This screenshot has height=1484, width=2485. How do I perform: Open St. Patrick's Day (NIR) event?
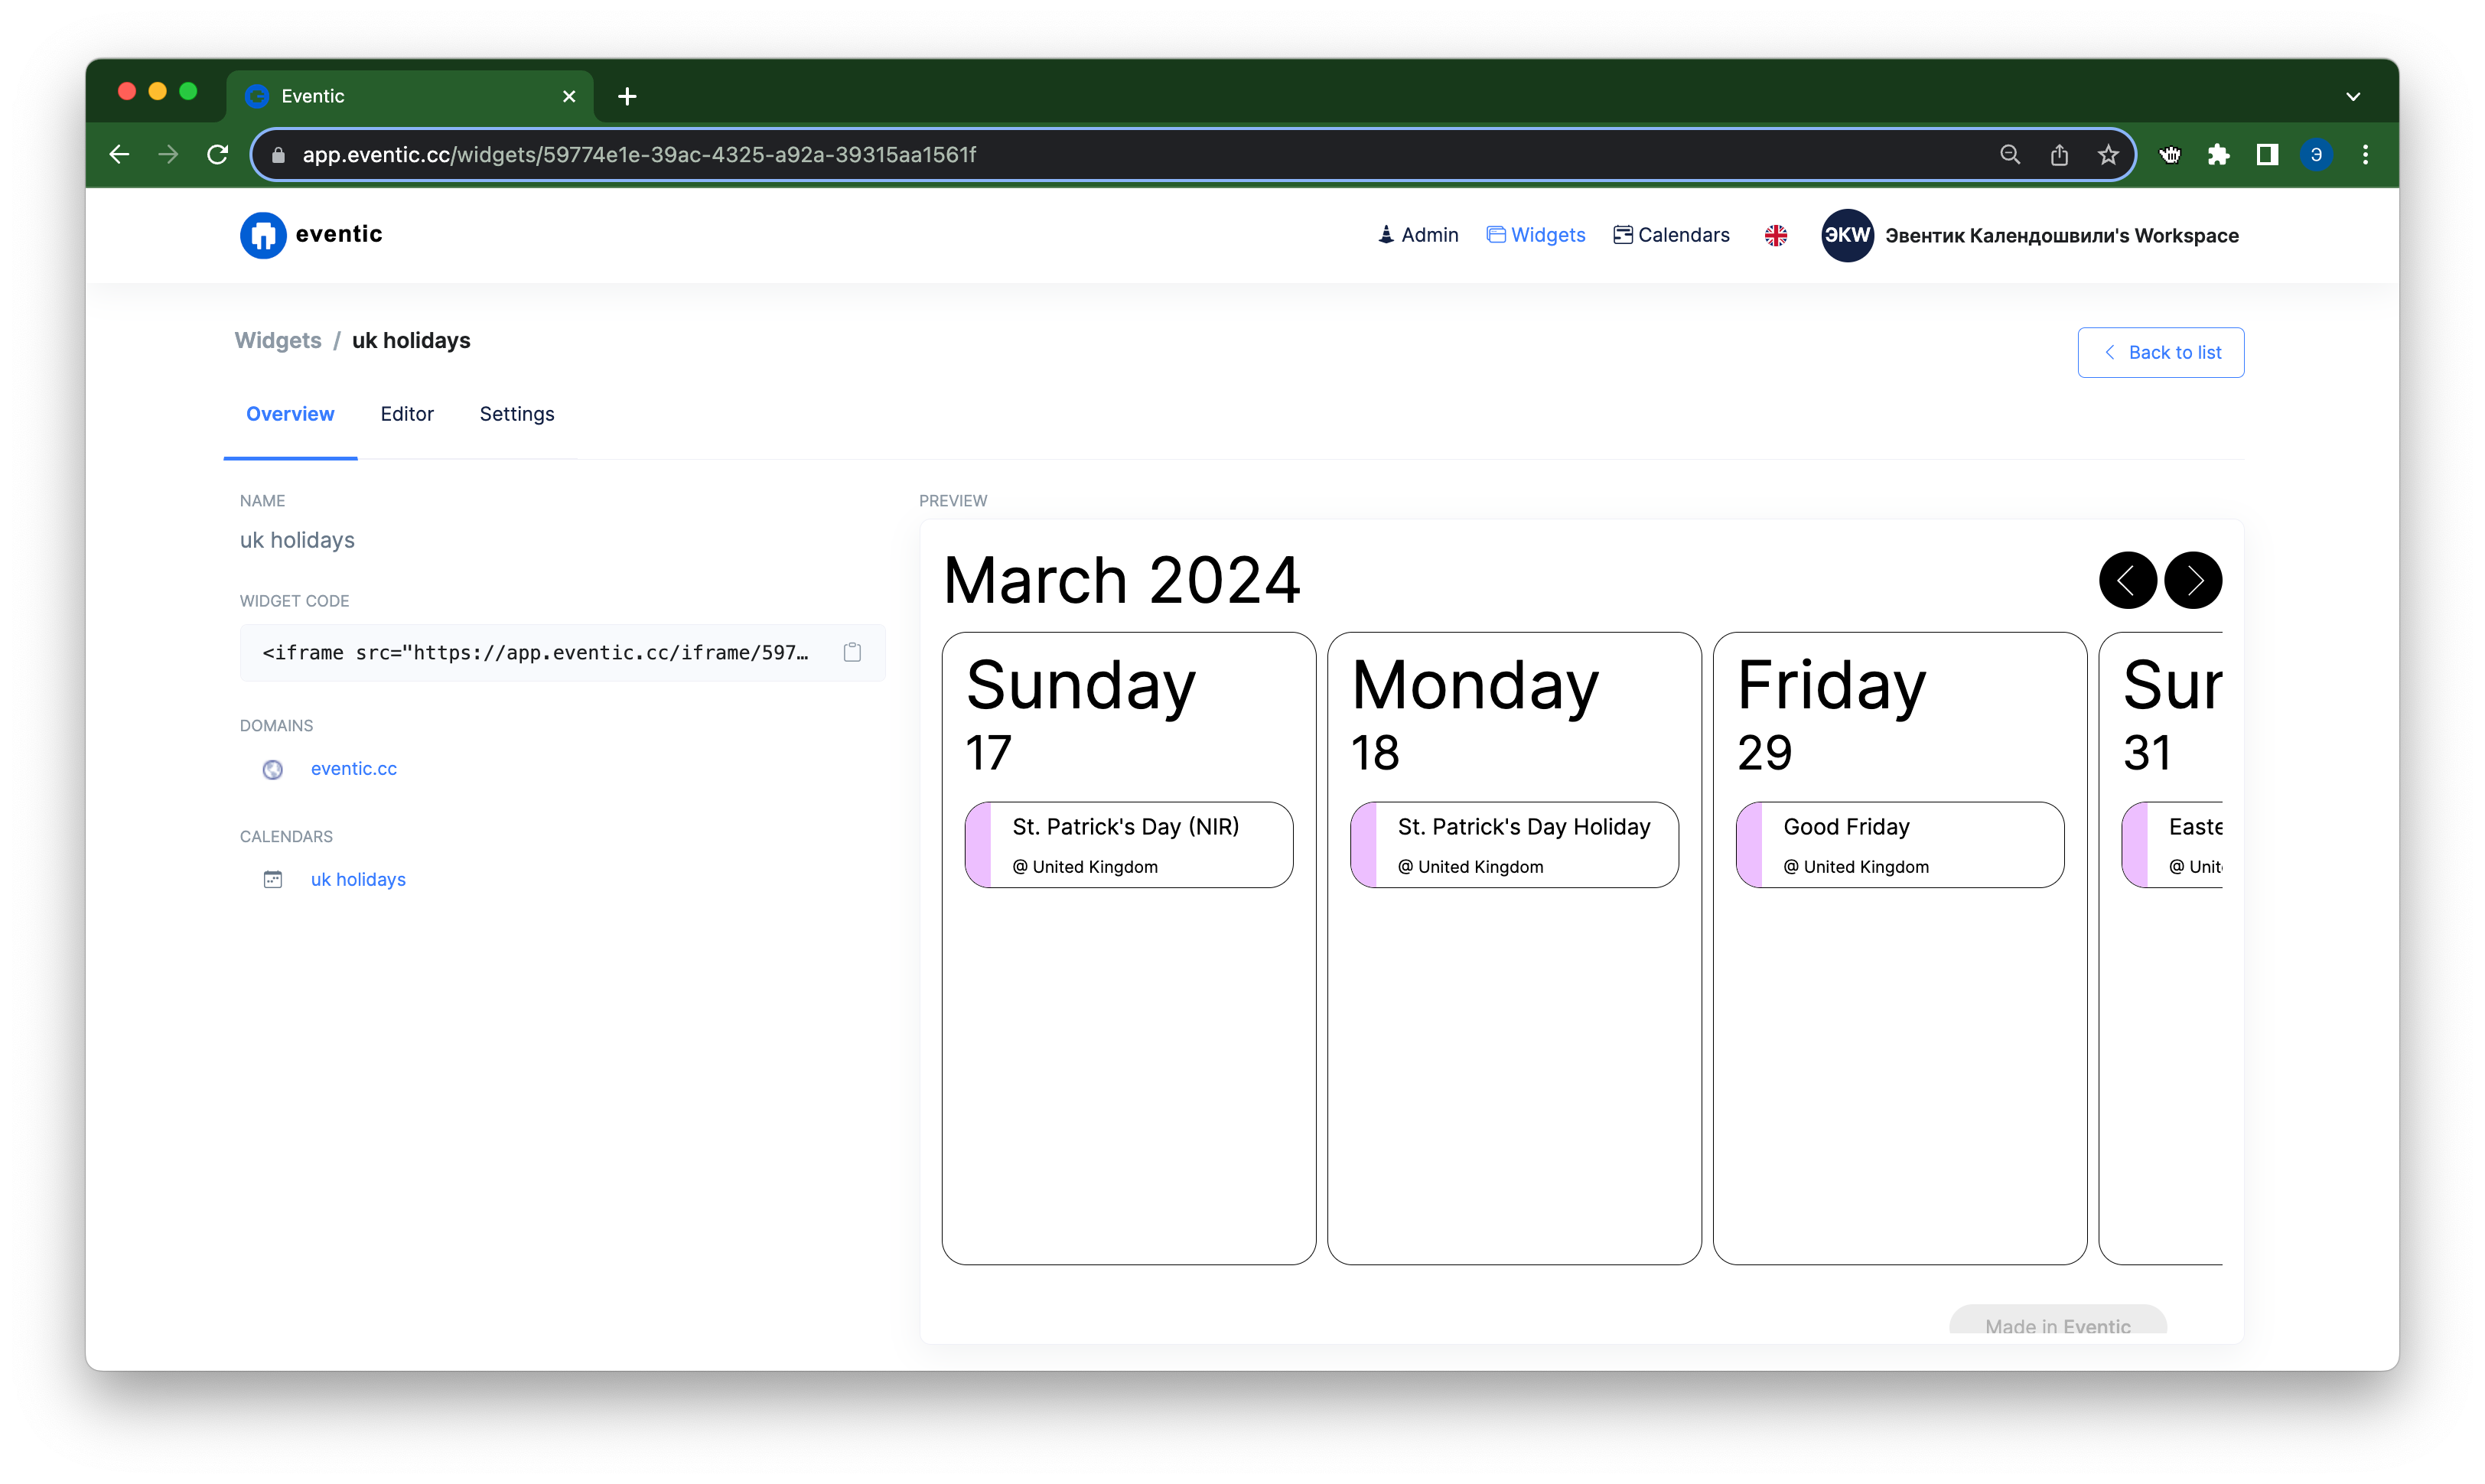coord(1128,844)
